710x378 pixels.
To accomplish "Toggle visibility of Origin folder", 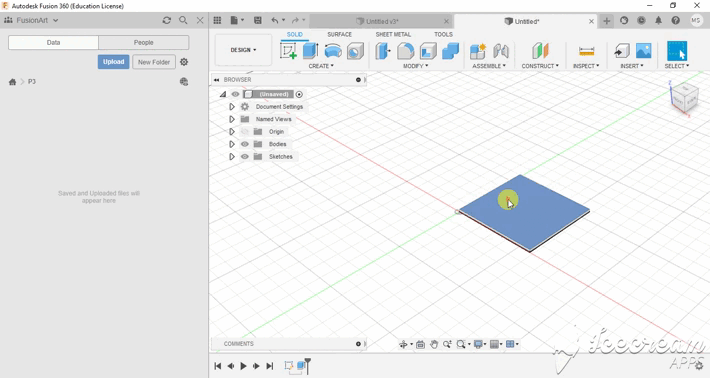I will 245,132.
